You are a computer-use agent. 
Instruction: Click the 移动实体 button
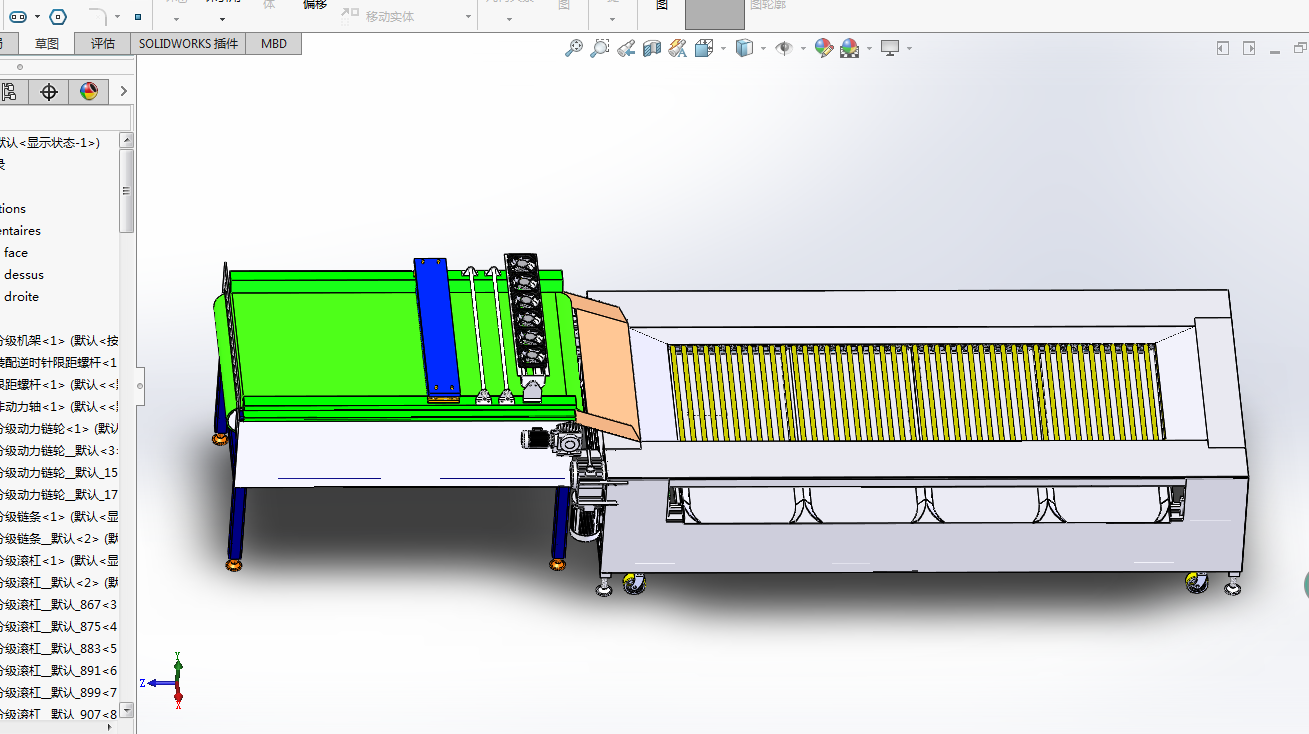(x=389, y=17)
